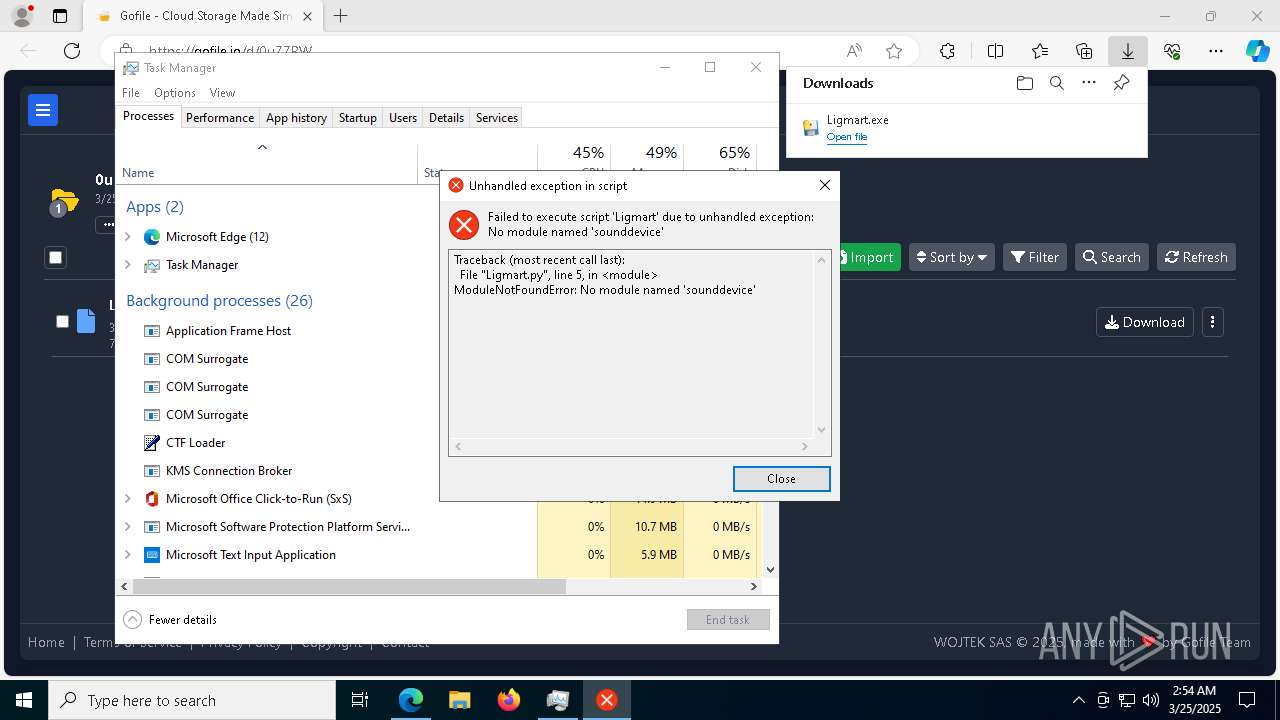This screenshot has height=720, width=1280.
Task: Tick the Gofile file row checkbox
Action: [x=62, y=321]
